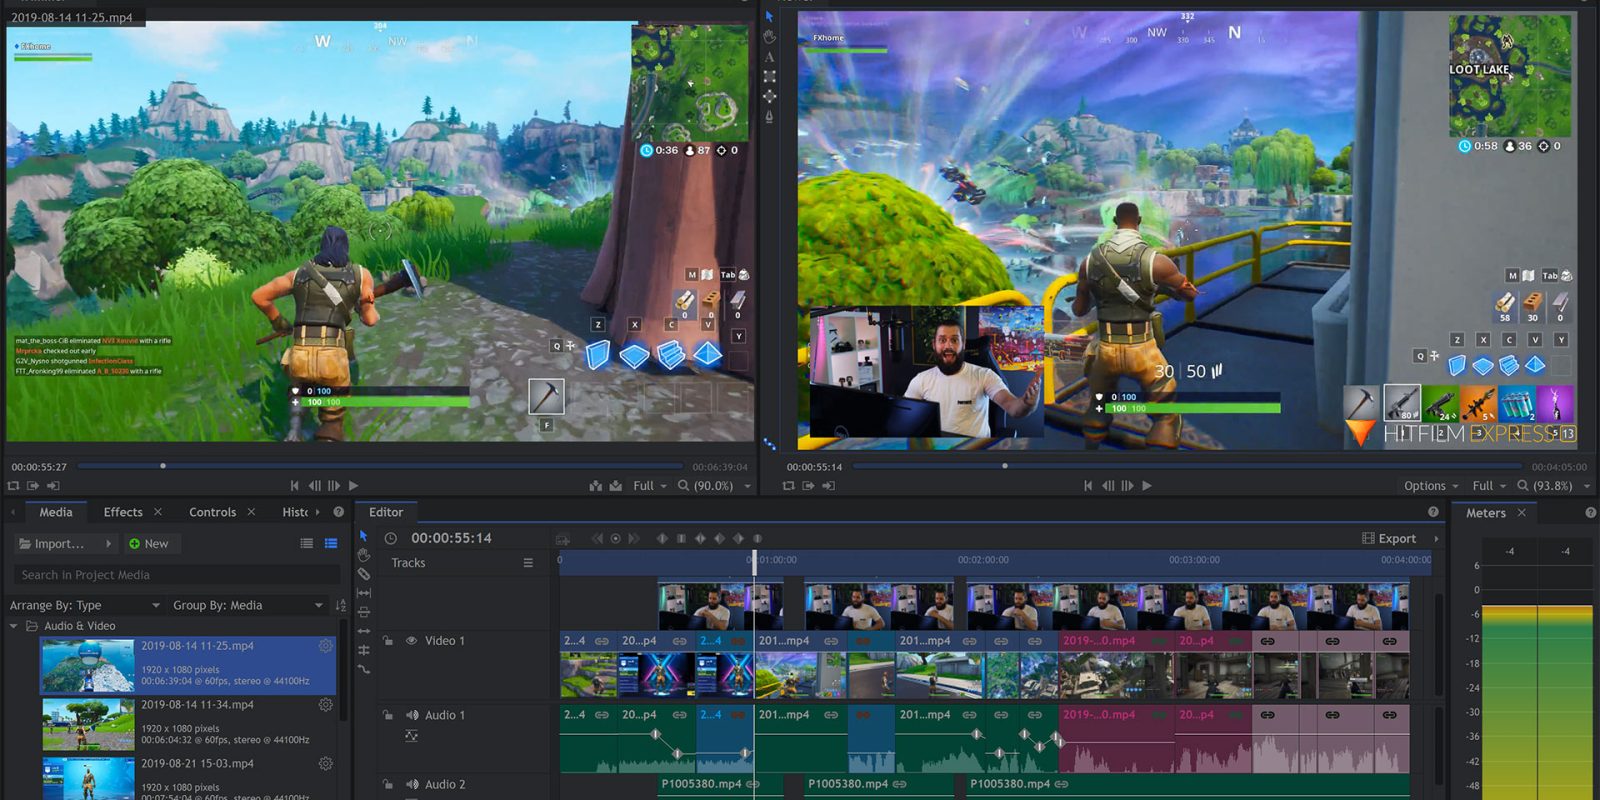
Task: Click Trimmer Set Out Point icon
Action: pyautogui.click(x=53, y=486)
